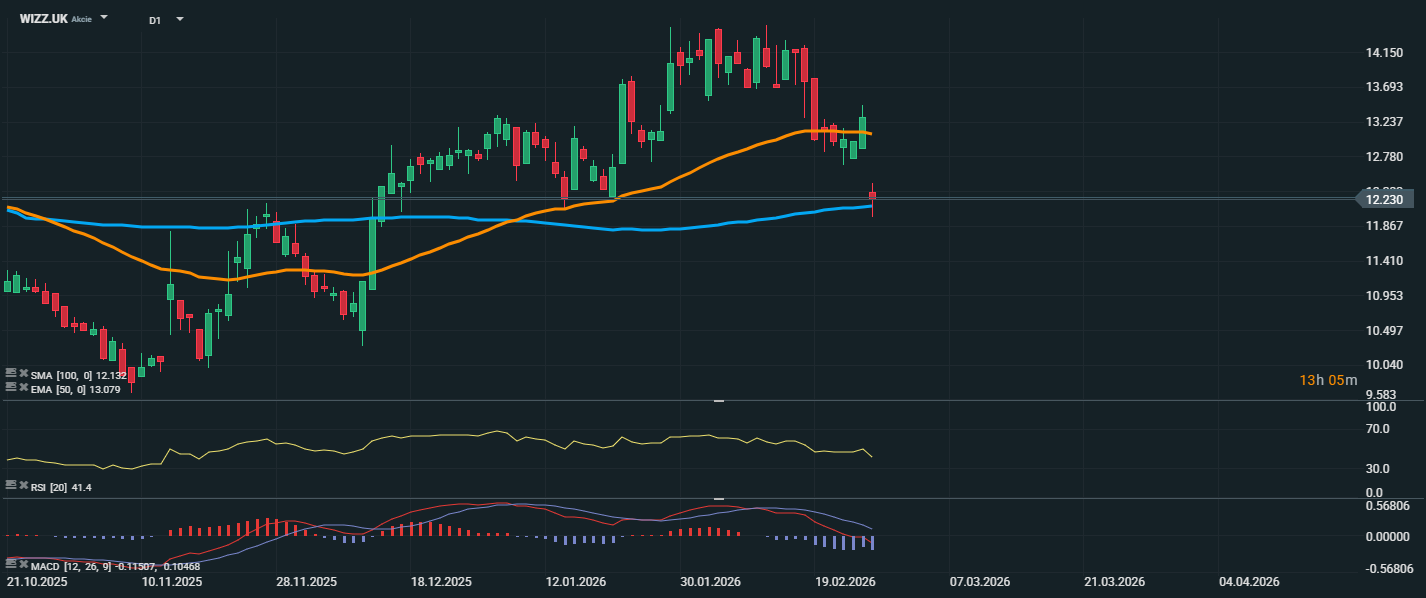The height and width of the screenshot is (598, 1426).
Task: Open the D1 timeframe dropdown arrow
Action: click(180, 19)
